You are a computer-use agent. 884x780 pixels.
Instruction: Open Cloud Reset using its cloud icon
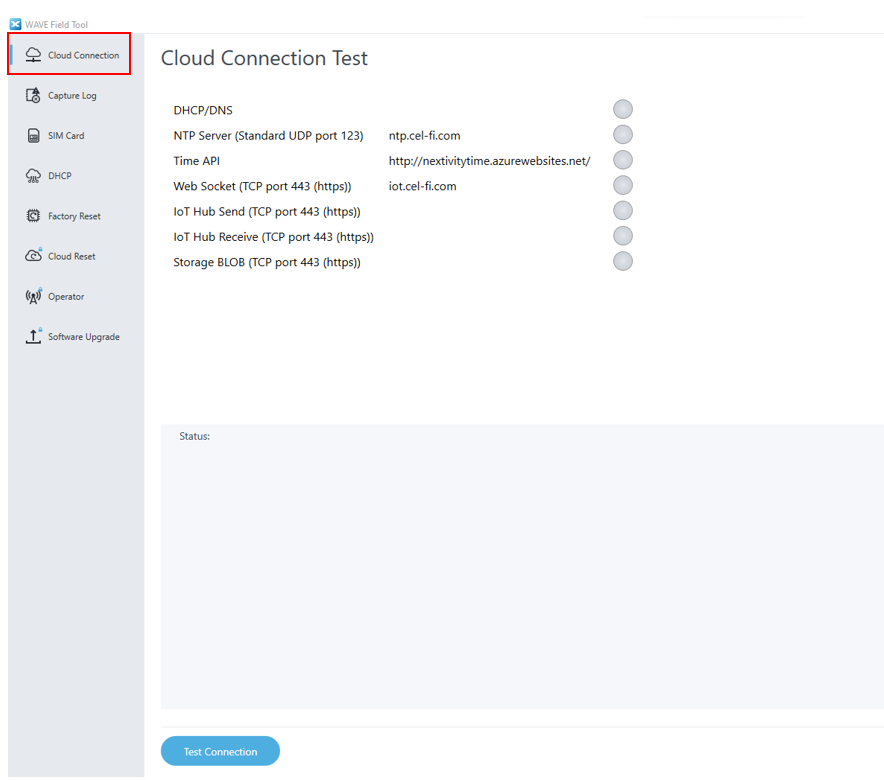click(x=33, y=255)
